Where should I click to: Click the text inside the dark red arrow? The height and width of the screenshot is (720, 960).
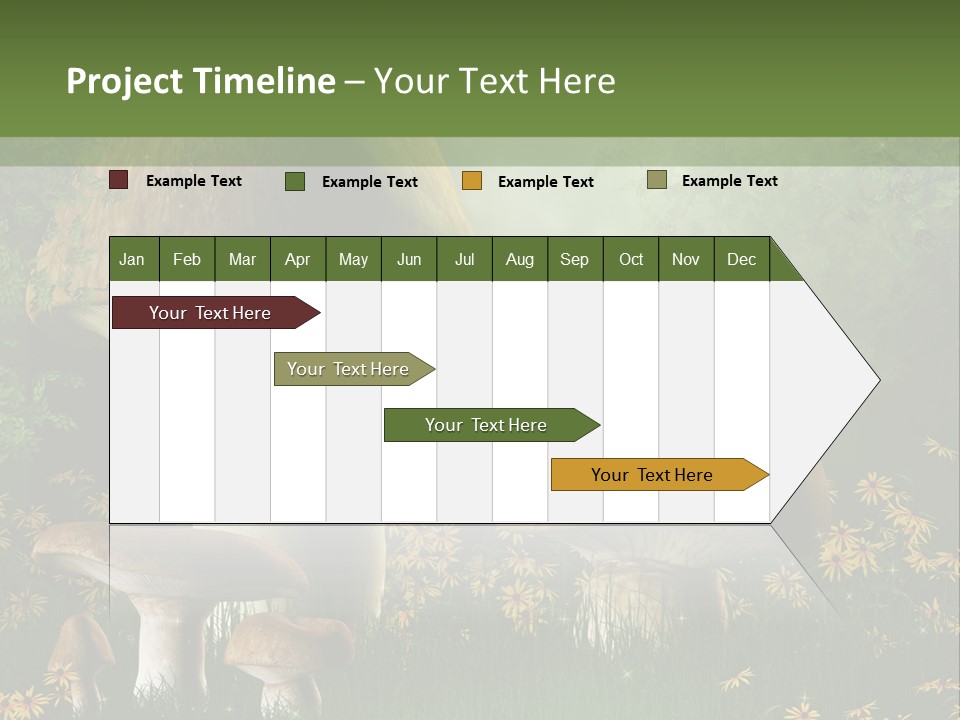coord(210,312)
